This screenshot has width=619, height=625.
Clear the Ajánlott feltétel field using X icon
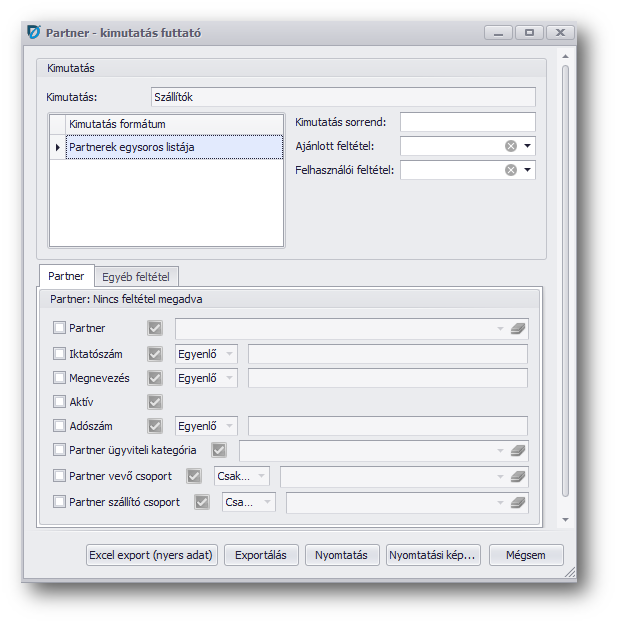click(511, 146)
